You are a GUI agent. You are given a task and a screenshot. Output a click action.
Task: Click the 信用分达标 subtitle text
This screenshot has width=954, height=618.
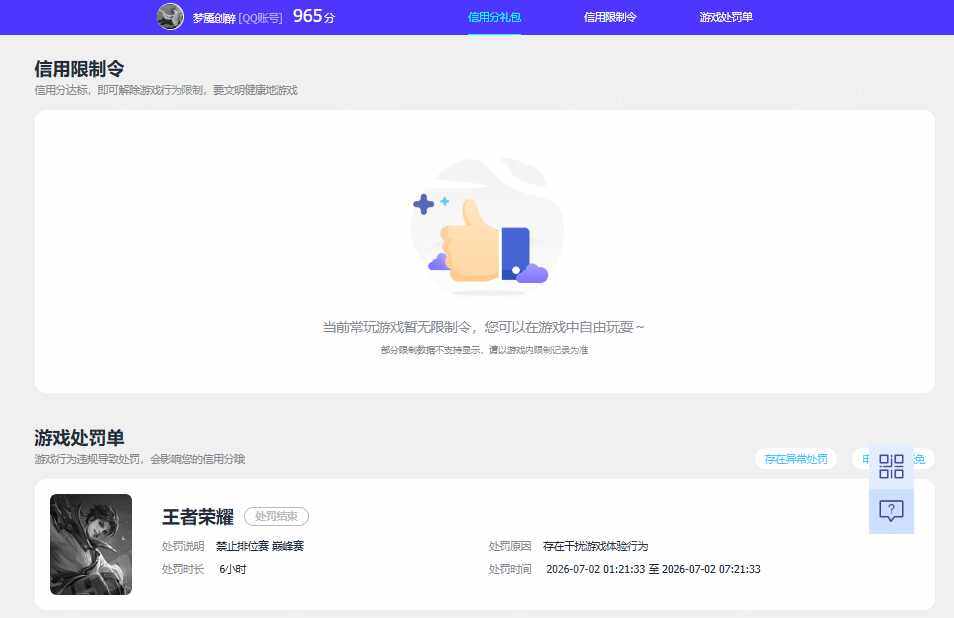165,90
